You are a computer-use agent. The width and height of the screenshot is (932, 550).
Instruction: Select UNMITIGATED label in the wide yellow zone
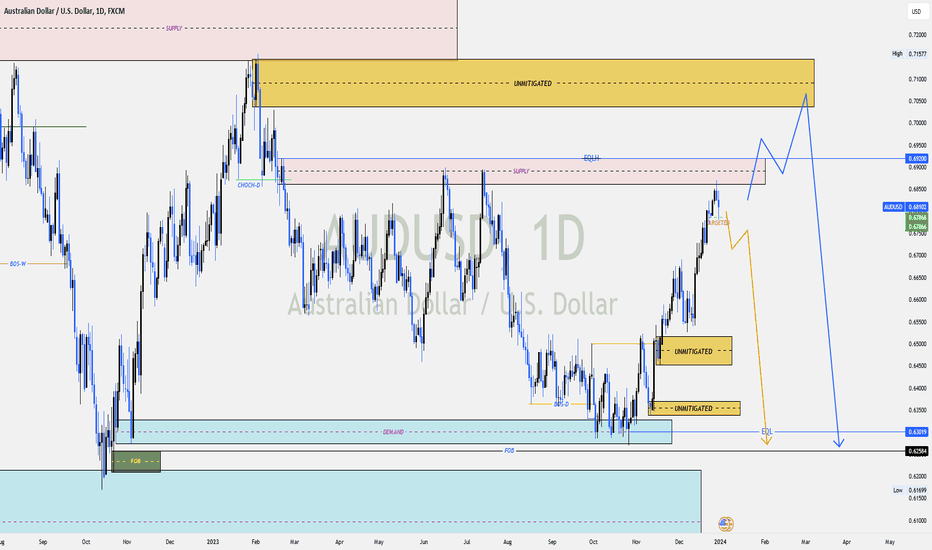533,83
